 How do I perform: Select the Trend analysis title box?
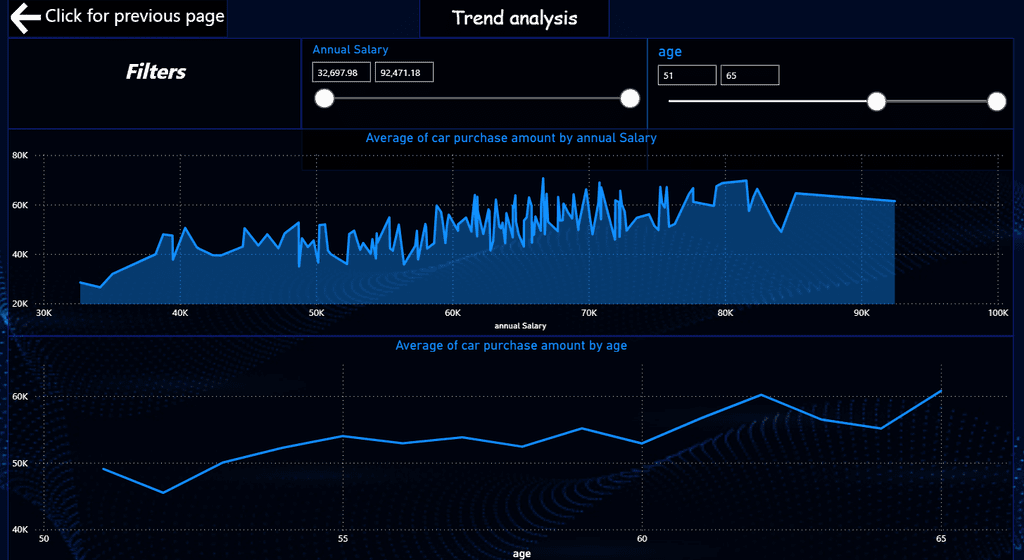click(514, 18)
